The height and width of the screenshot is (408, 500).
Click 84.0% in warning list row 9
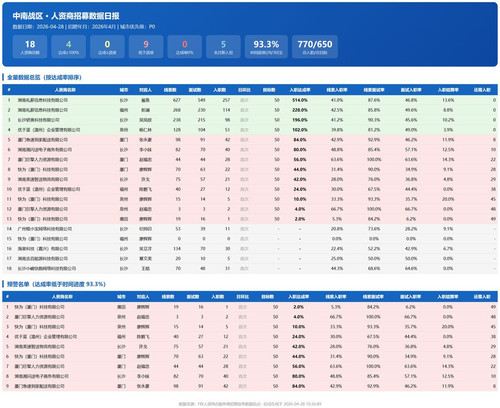point(298,386)
